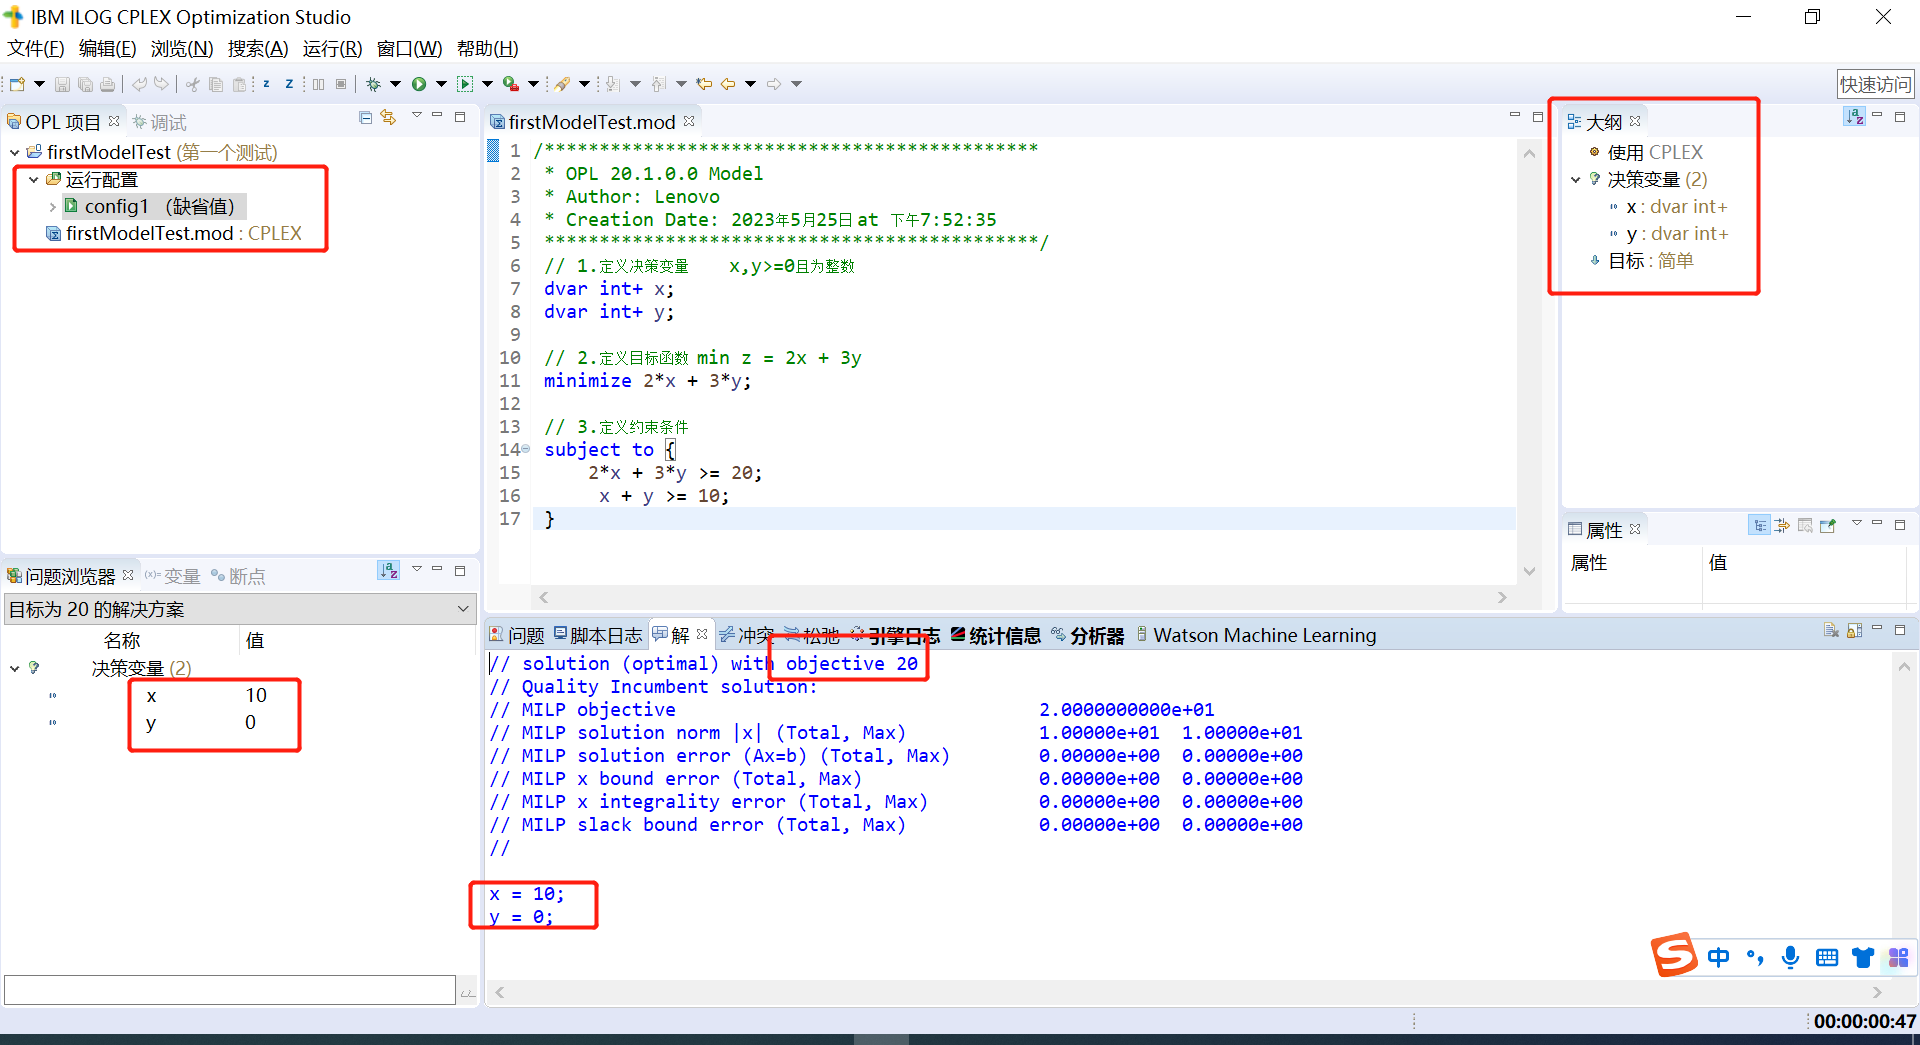Click Pin to Selection icon in the Properties panel
The width and height of the screenshot is (1920, 1045).
1828,526
